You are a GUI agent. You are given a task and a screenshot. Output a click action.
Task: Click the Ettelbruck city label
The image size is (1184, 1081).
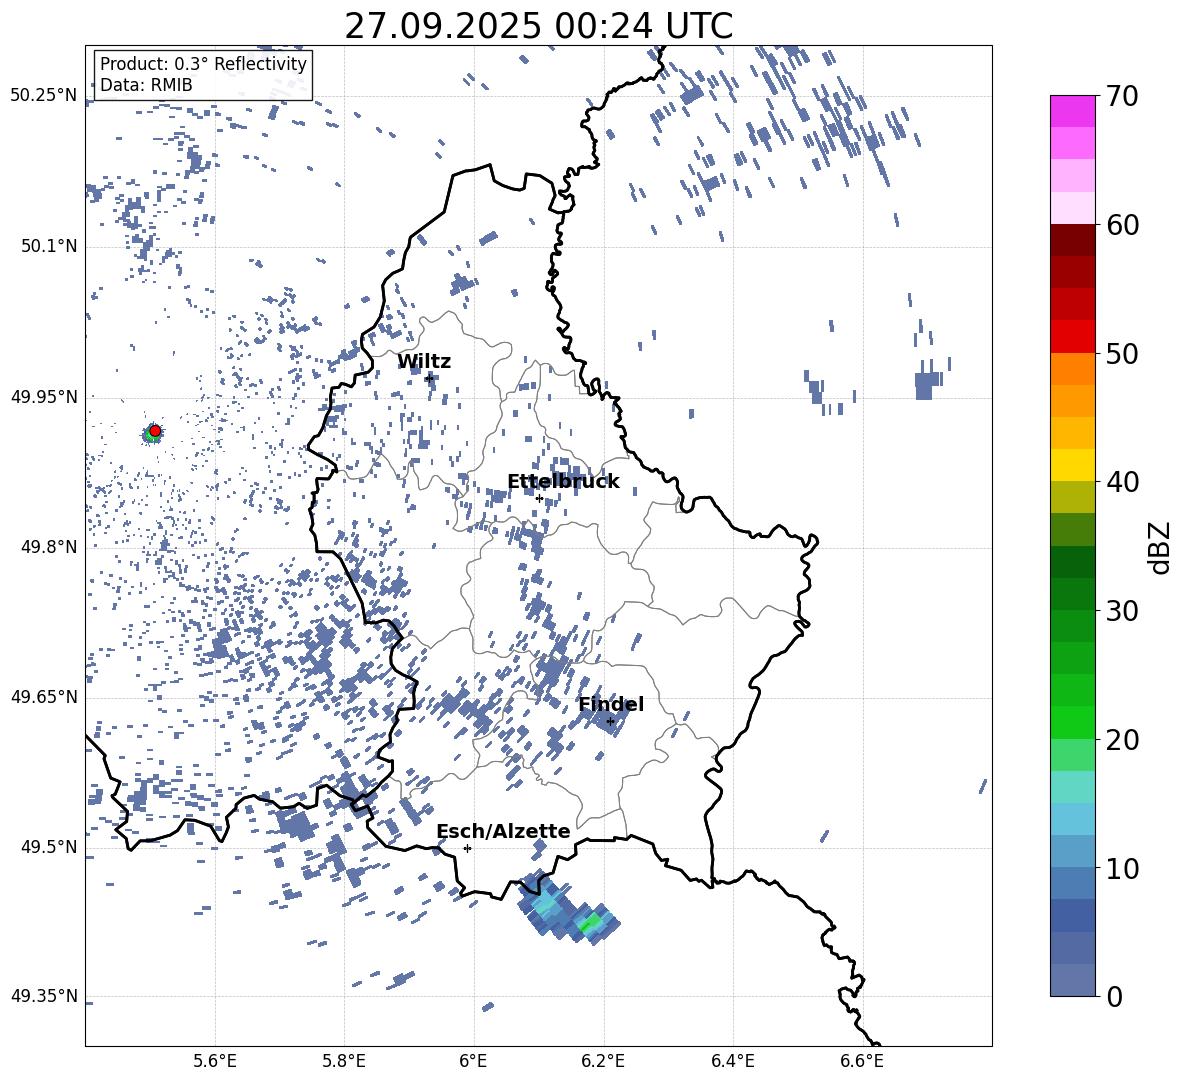click(x=563, y=482)
